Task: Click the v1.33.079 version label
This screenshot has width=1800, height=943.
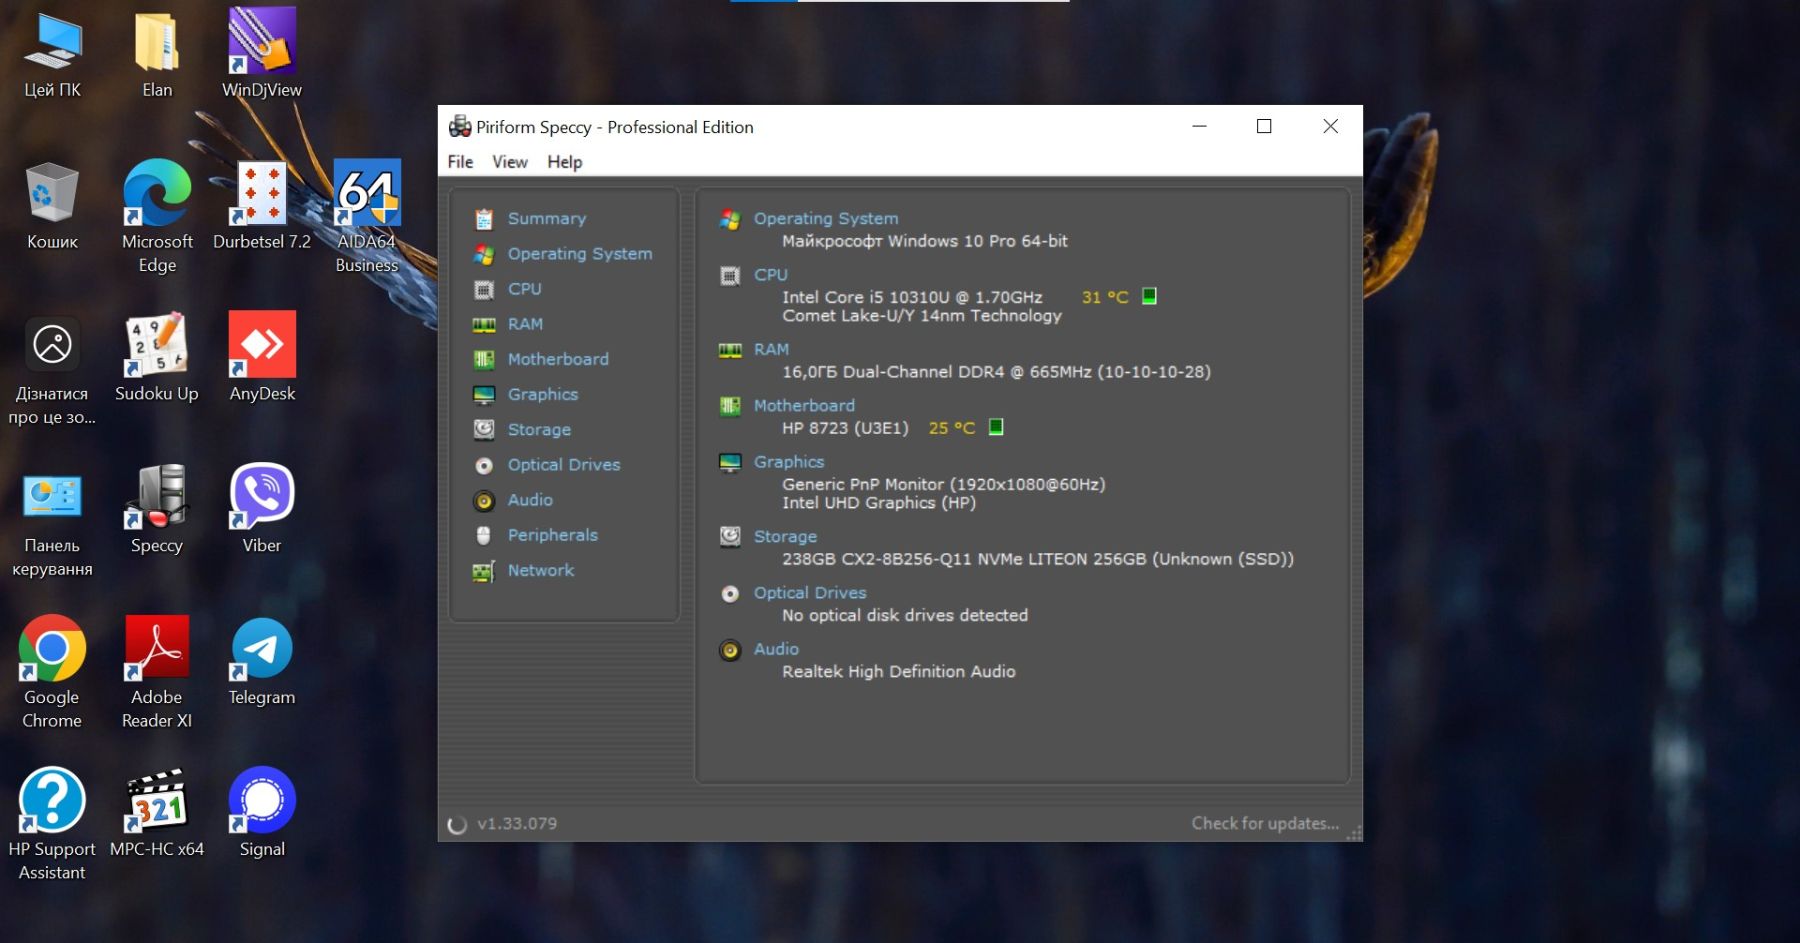Action: 517,824
